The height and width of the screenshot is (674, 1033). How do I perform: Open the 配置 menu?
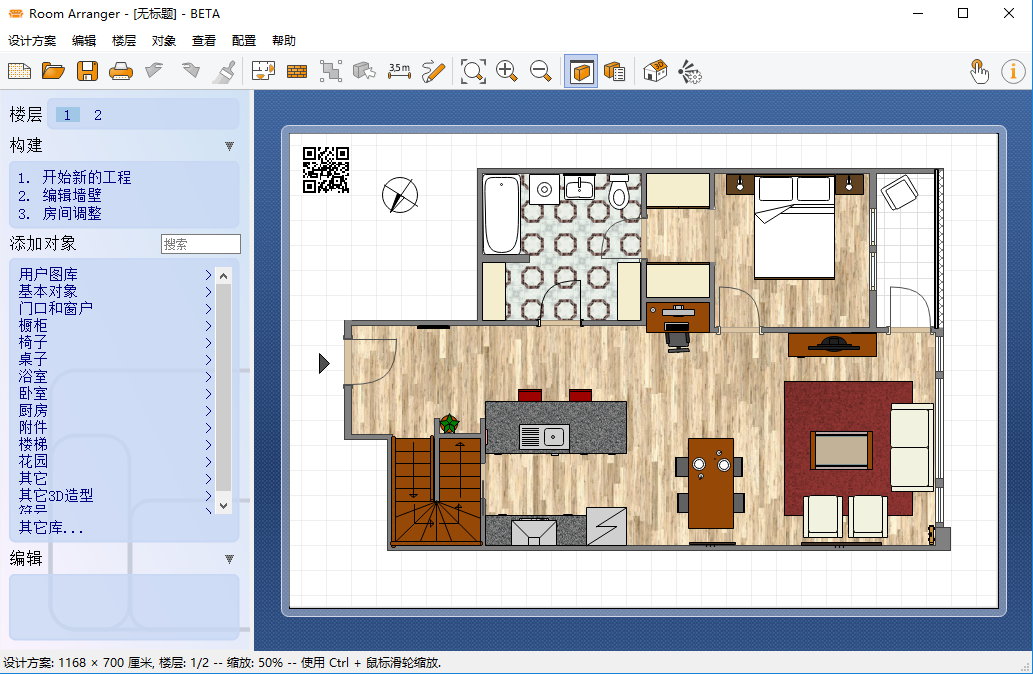point(244,41)
